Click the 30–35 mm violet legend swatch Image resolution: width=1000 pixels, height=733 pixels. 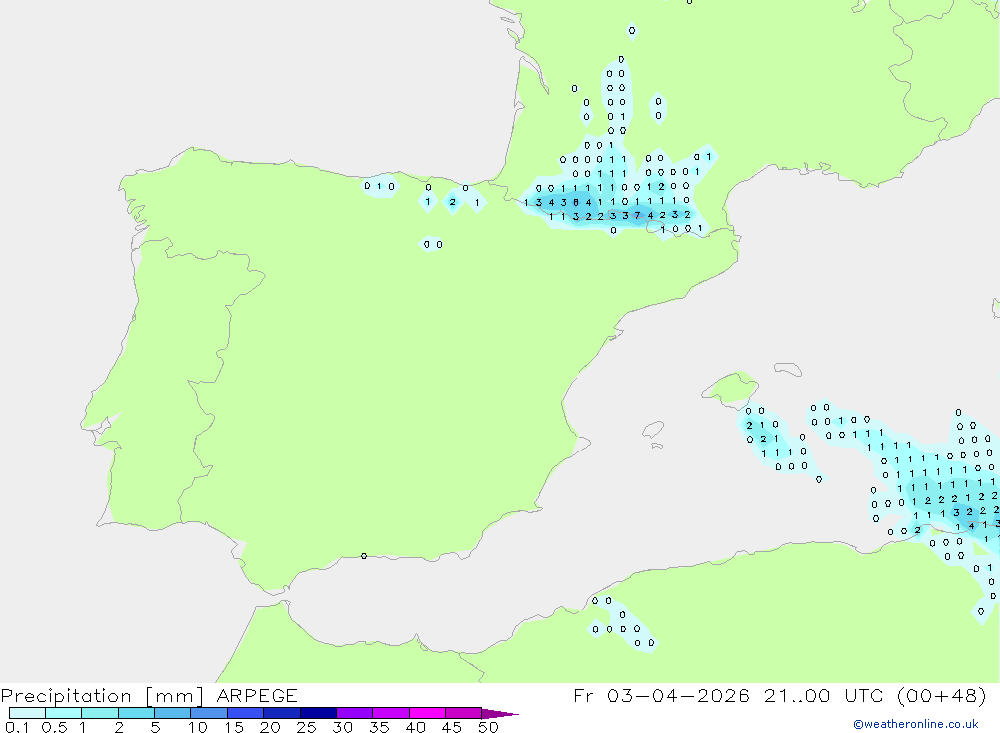click(355, 713)
